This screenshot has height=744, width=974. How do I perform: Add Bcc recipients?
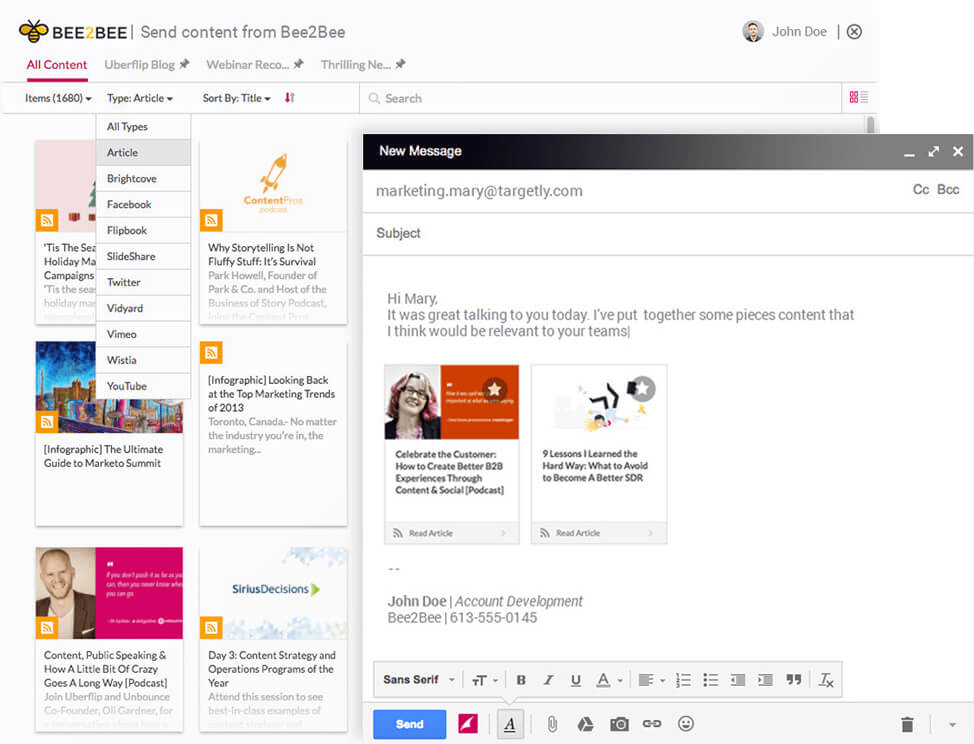[x=948, y=189]
